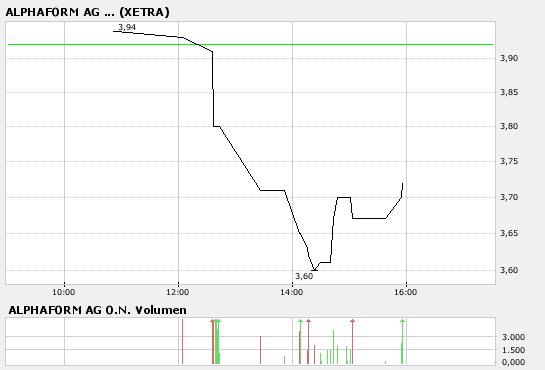The image size is (545, 370).
Task: Click the ALPHAFORM AG O.N. Volumen heading
Action: click(x=97, y=310)
